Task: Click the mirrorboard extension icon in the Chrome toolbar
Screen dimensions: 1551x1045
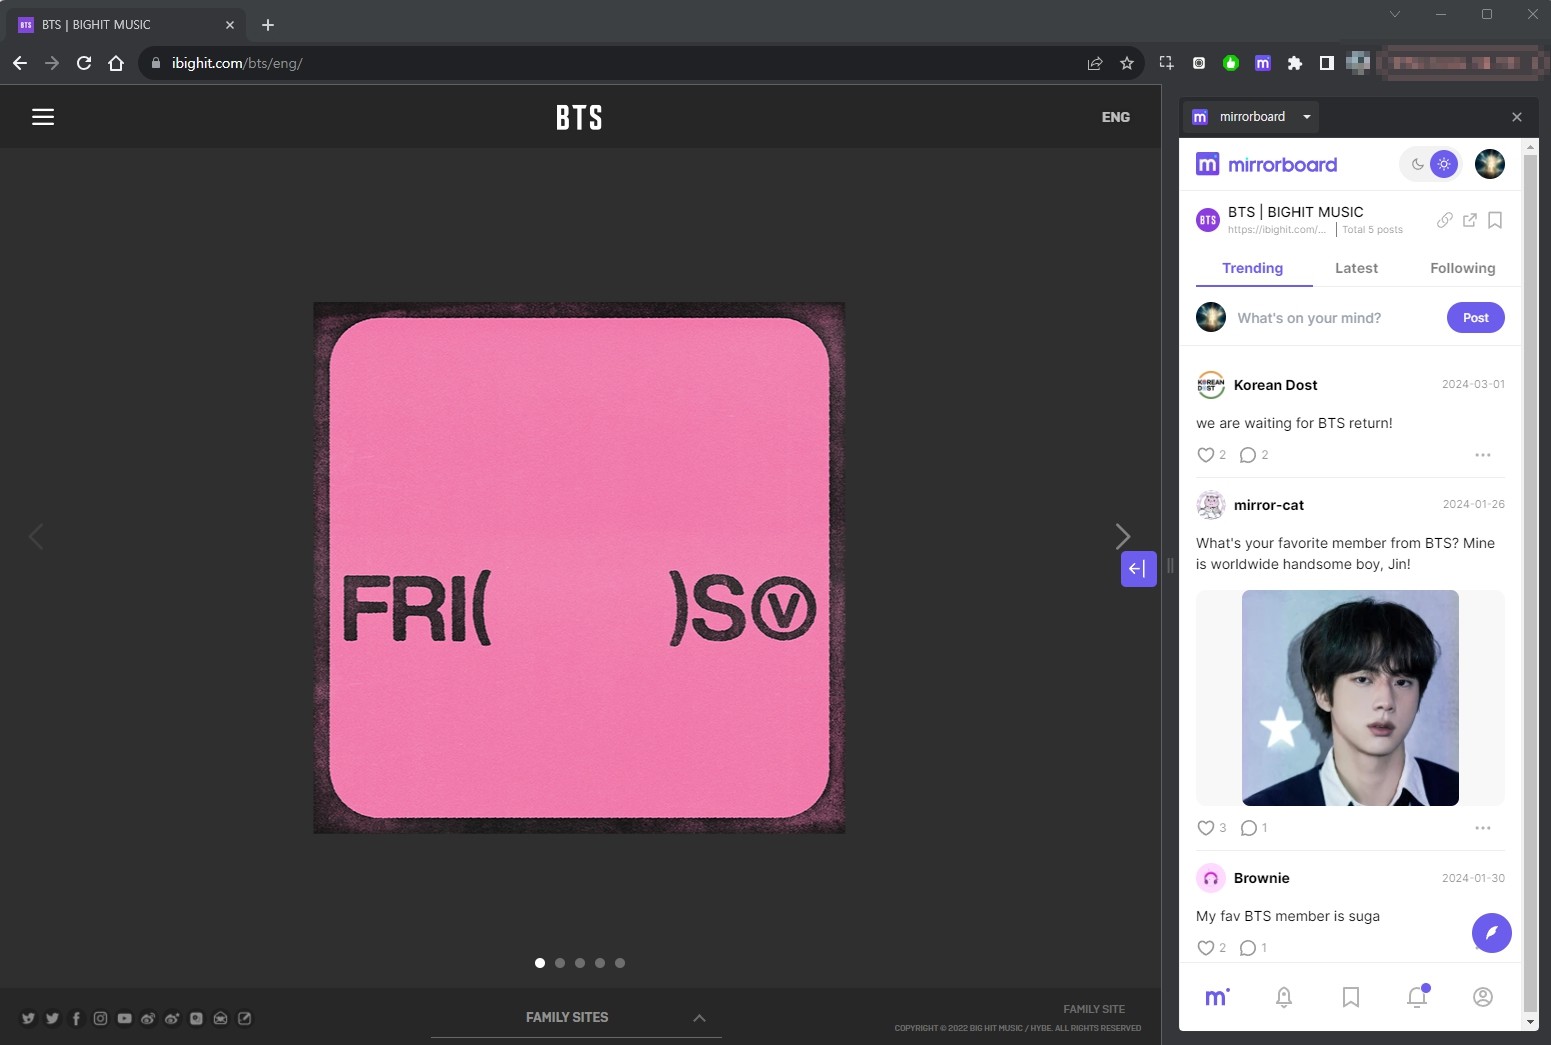Action: [1263, 63]
